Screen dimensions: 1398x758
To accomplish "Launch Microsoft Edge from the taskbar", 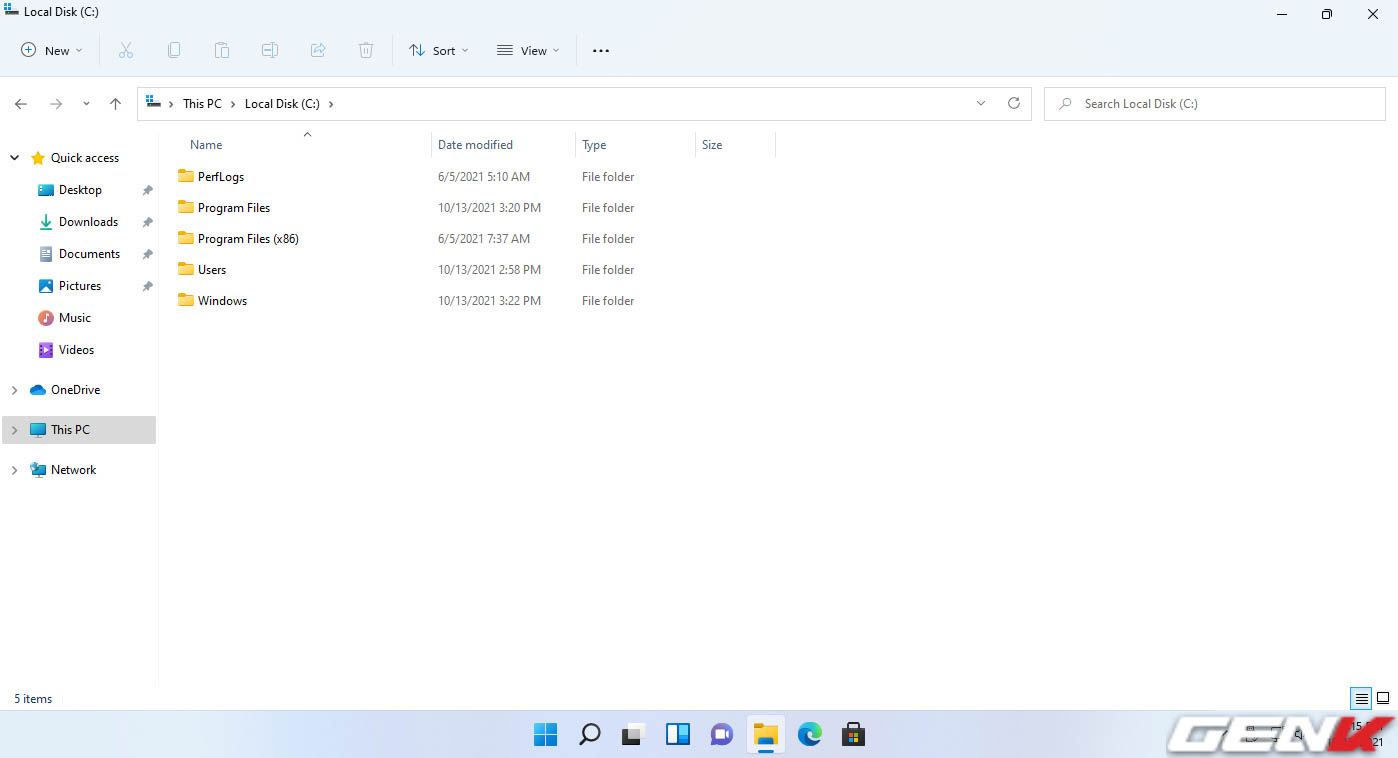I will pos(808,734).
